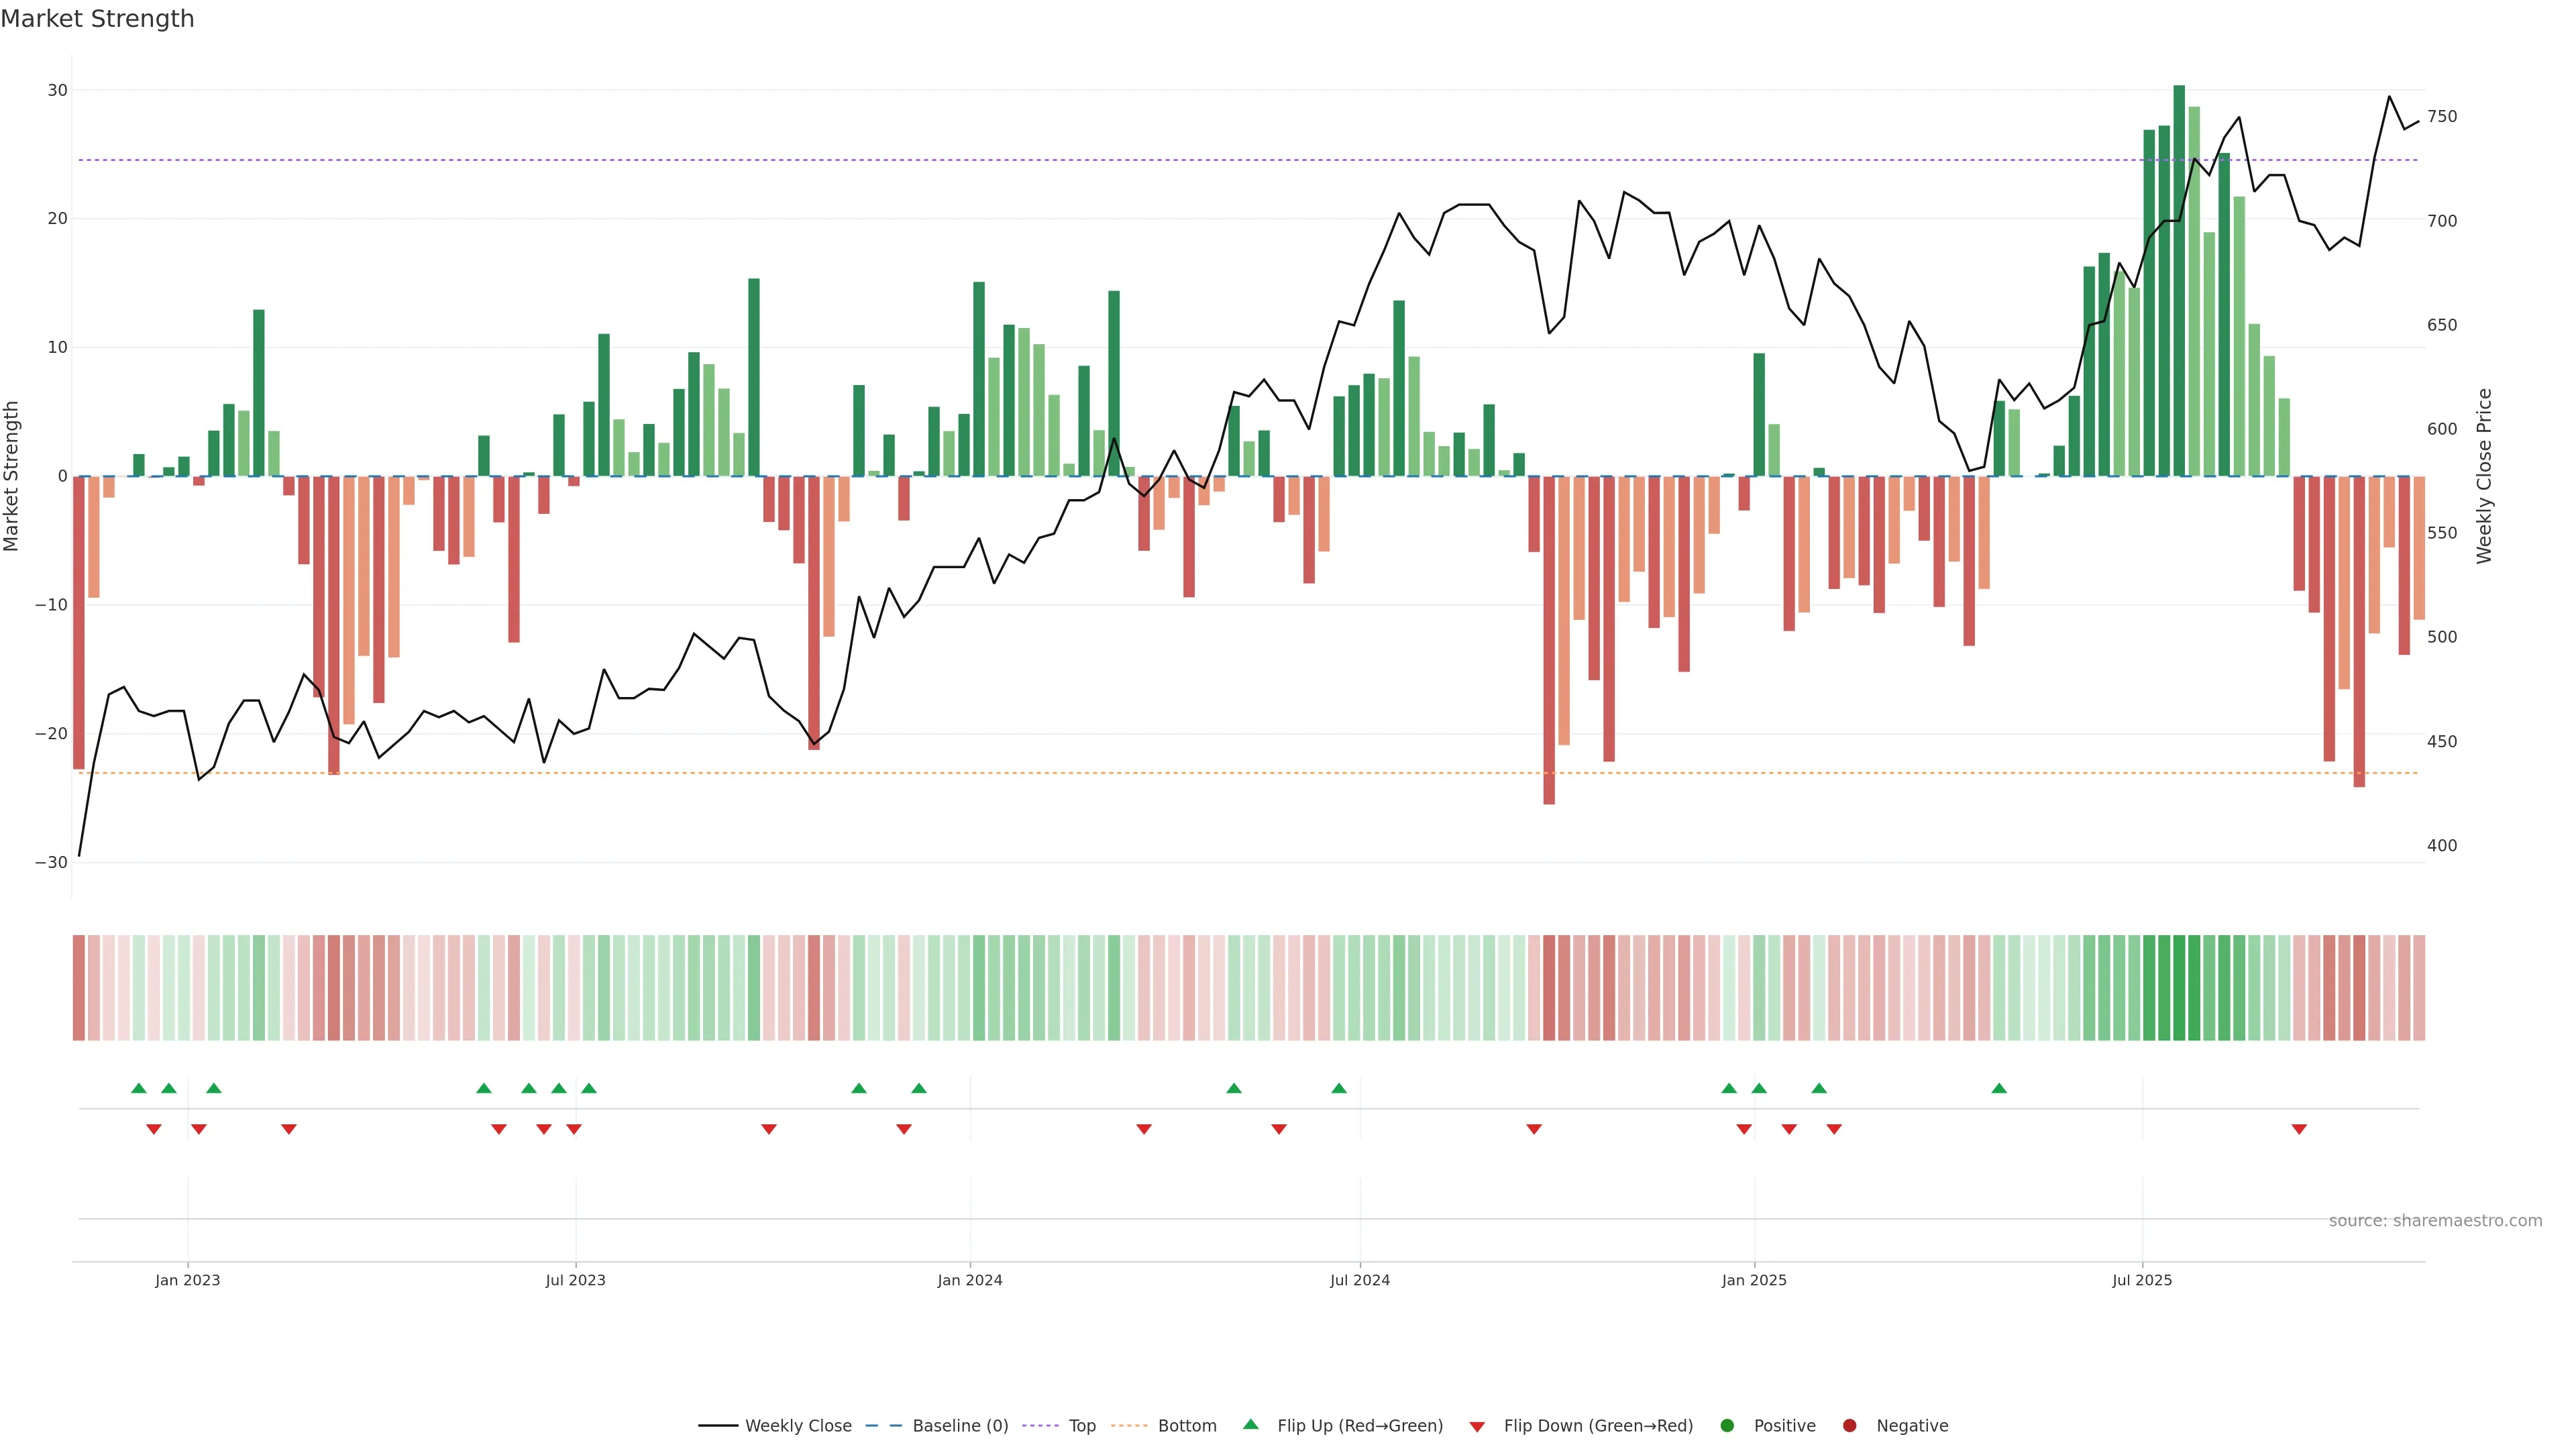Click the Flip Down red triangle legend icon
The width and height of the screenshot is (2576, 1449).
[1477, 1427]
